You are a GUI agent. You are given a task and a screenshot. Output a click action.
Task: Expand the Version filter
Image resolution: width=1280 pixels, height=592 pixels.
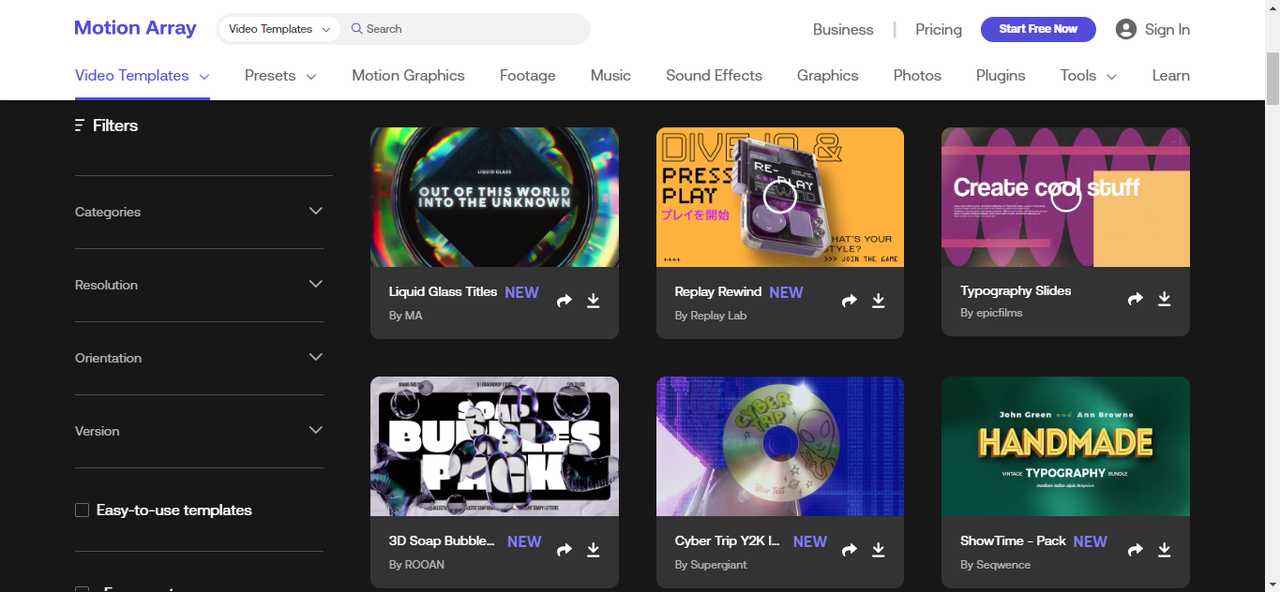(x=199, y=431)
